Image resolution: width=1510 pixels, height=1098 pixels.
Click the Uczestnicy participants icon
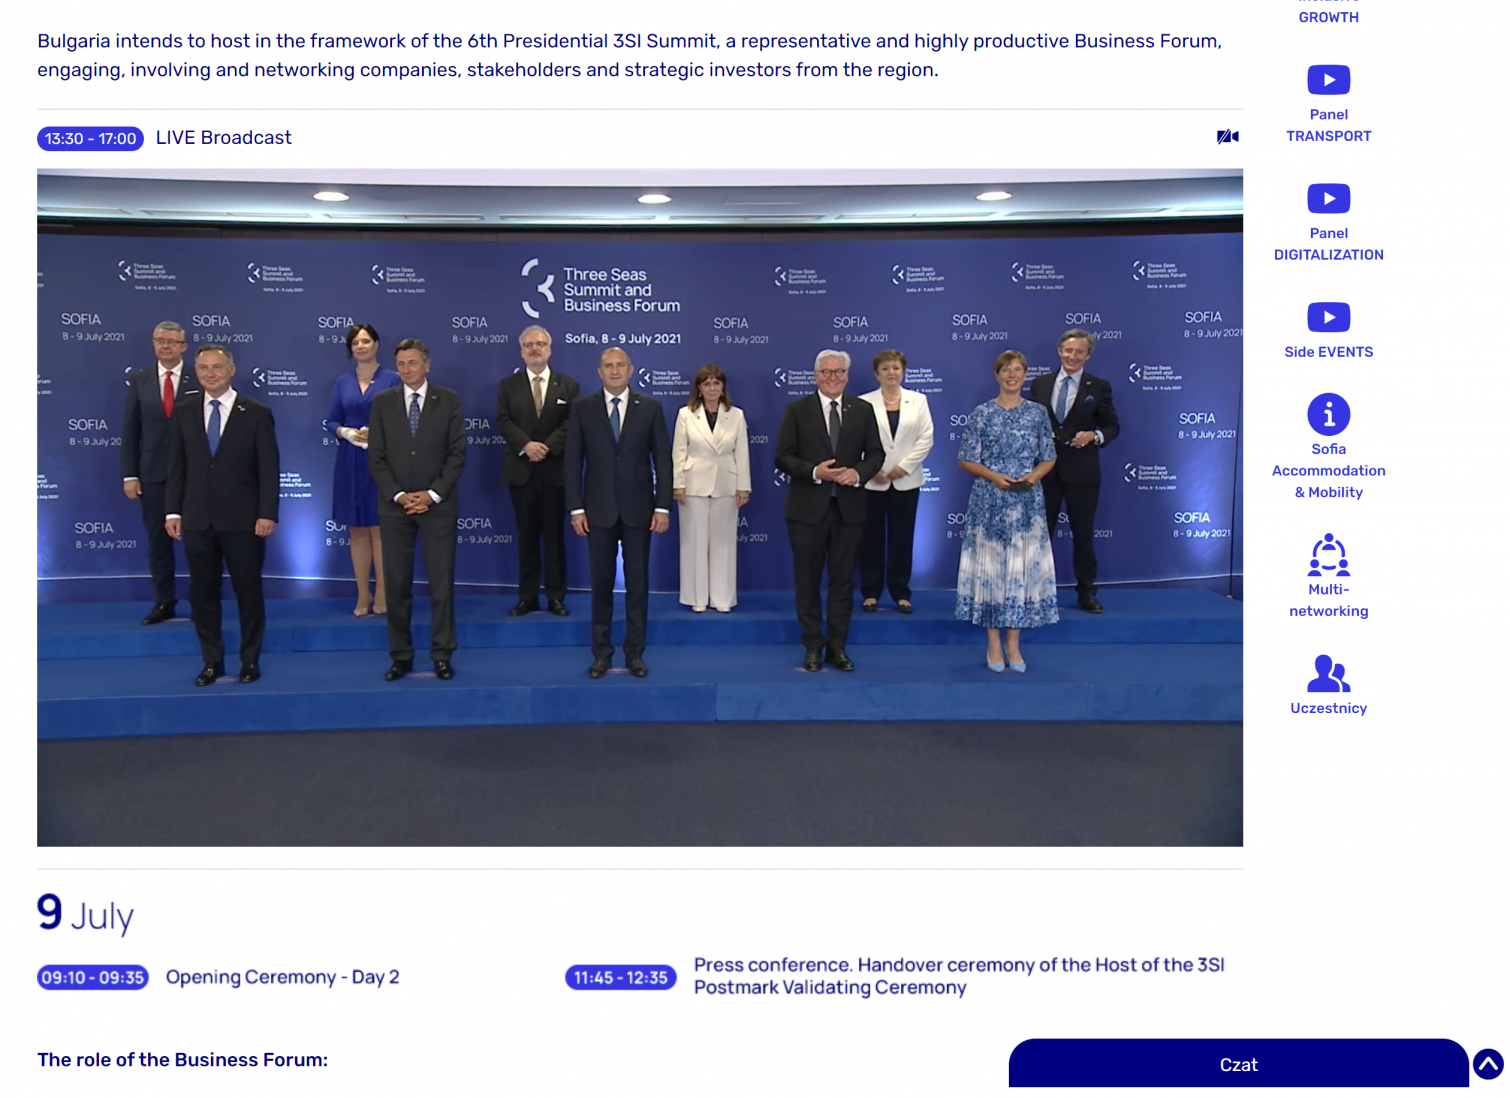click(1328, 673)
